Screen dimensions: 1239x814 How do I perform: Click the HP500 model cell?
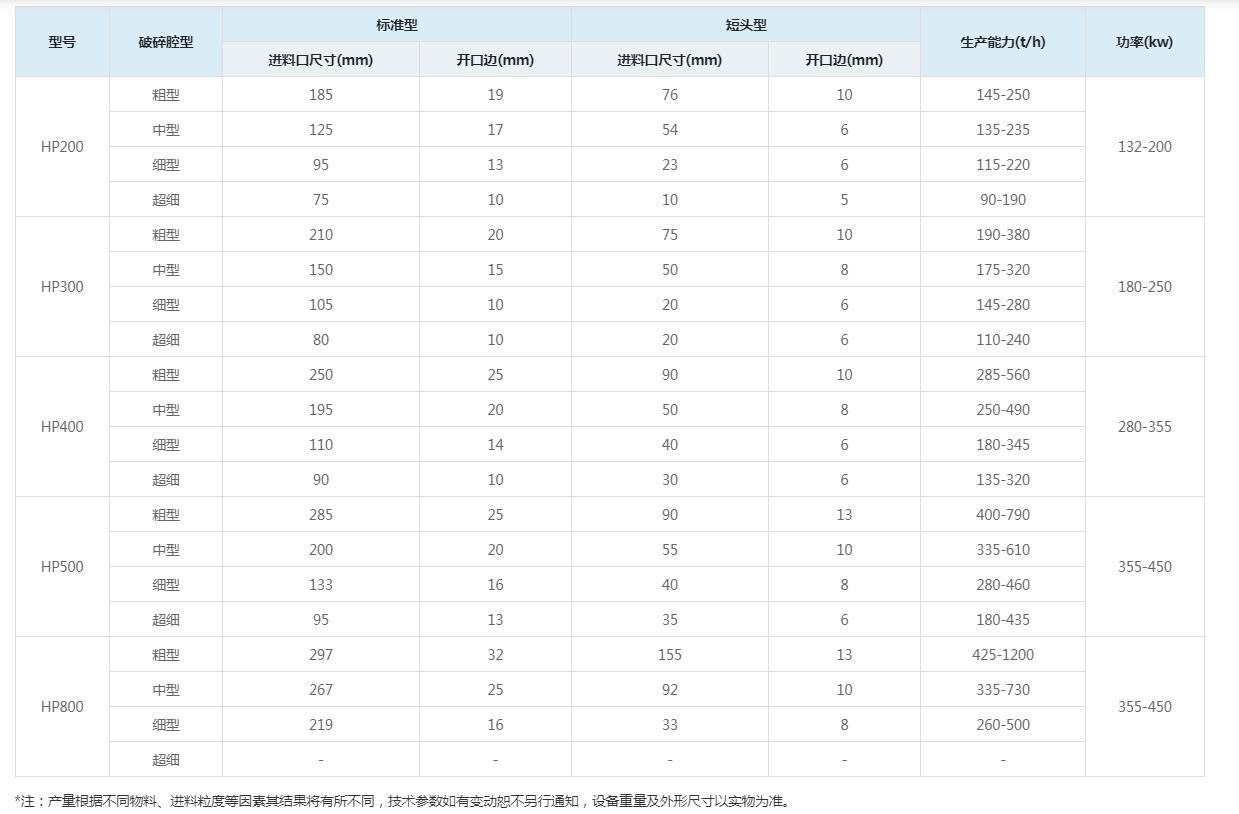[x=62, y=567]
